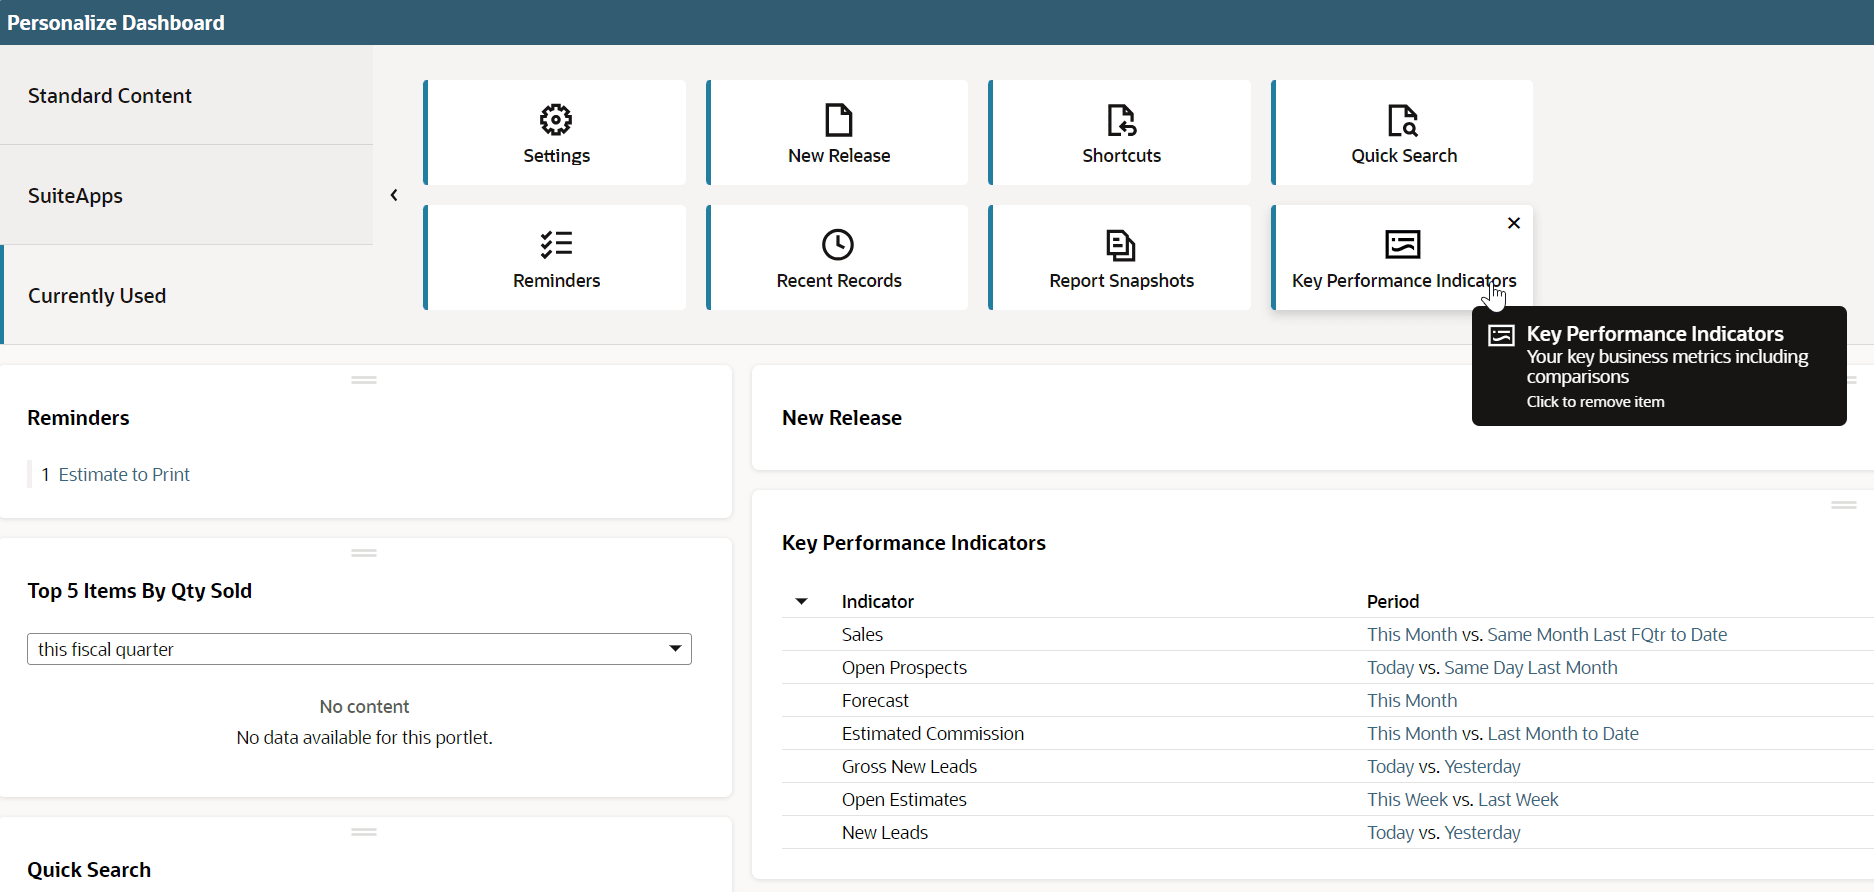Click the Shortcuts page icon

click(1121, 120)
